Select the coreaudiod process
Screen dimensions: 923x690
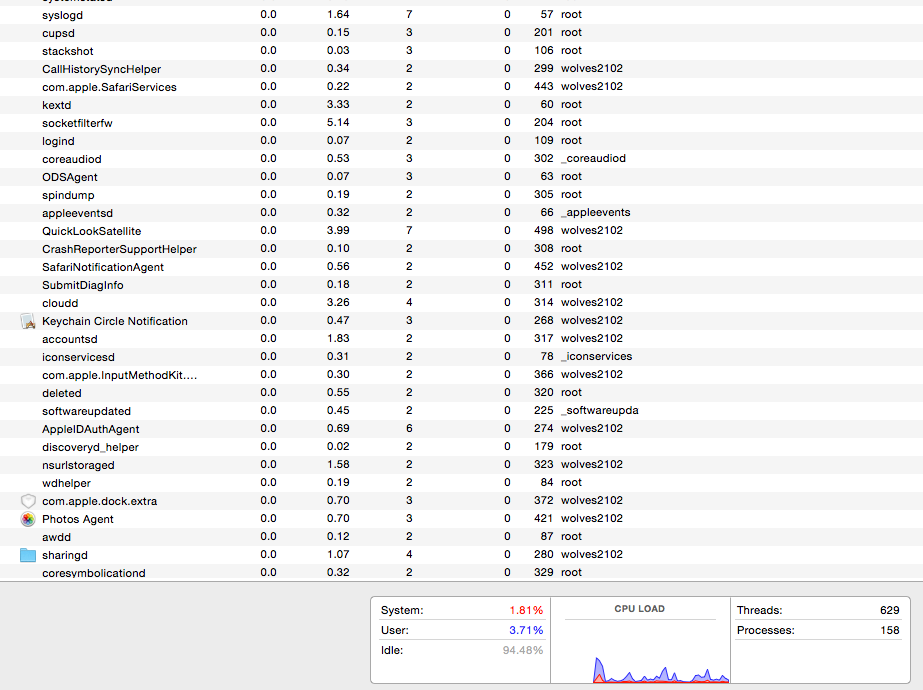point(462,159)
